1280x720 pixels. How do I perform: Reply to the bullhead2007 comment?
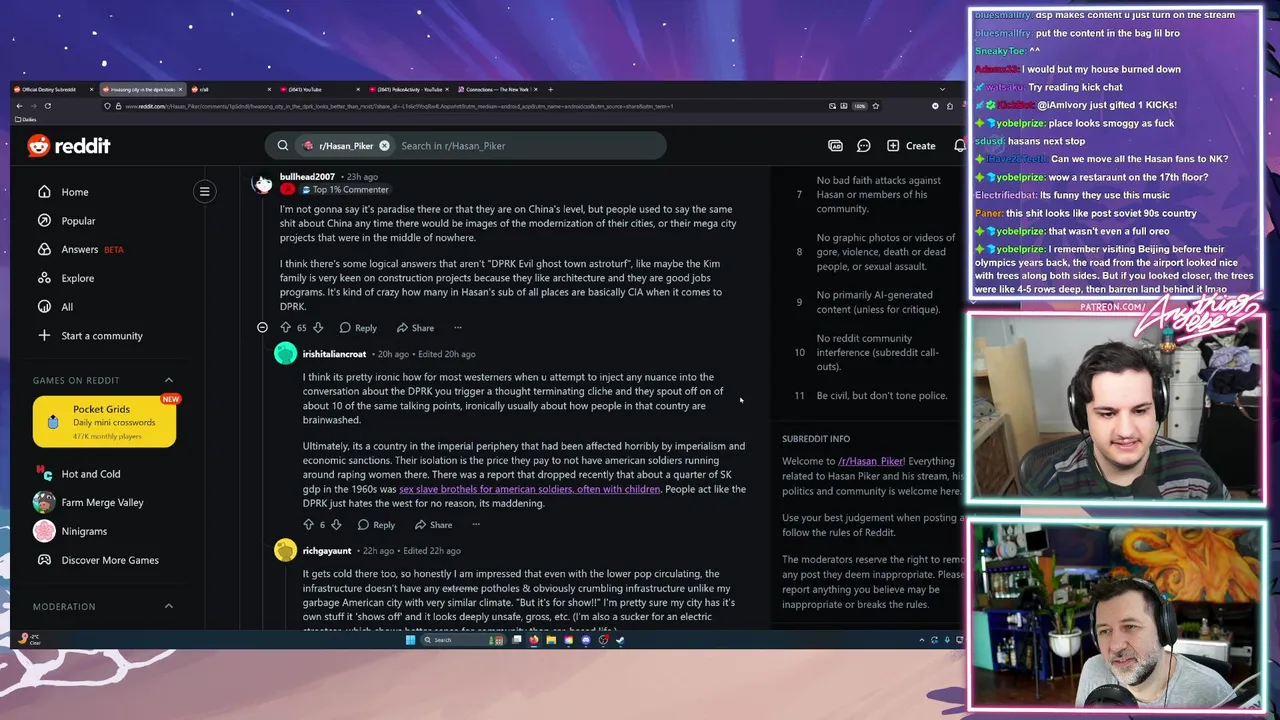click(x=358, y=328)
